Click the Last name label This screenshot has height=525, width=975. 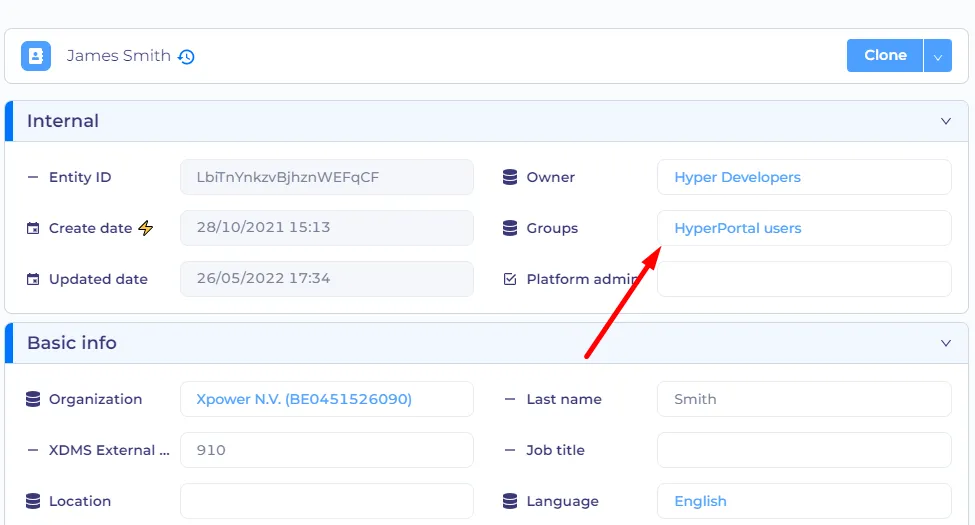(564, 399)
